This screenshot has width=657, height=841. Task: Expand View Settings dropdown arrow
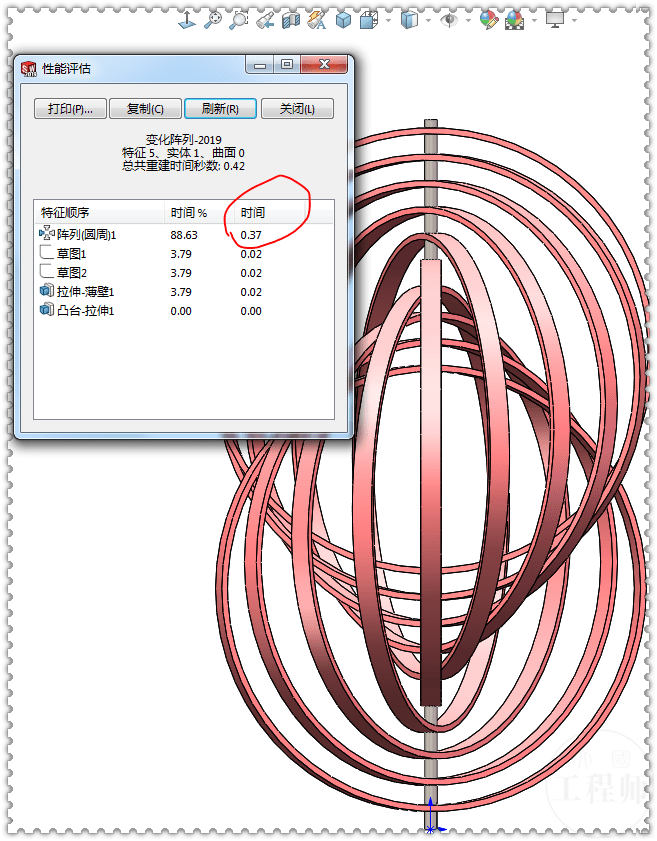coord(574,21)
